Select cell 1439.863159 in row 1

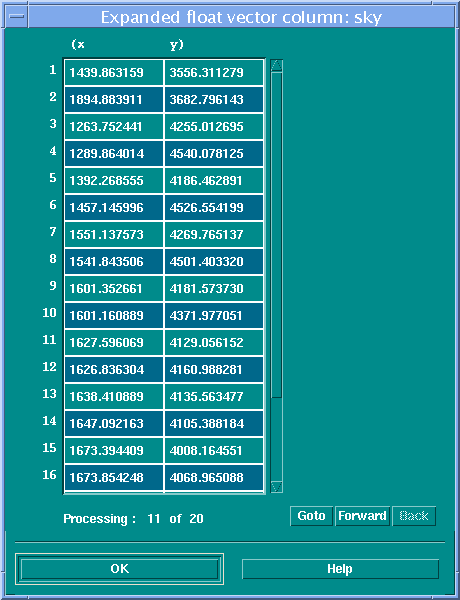(114, 73)
